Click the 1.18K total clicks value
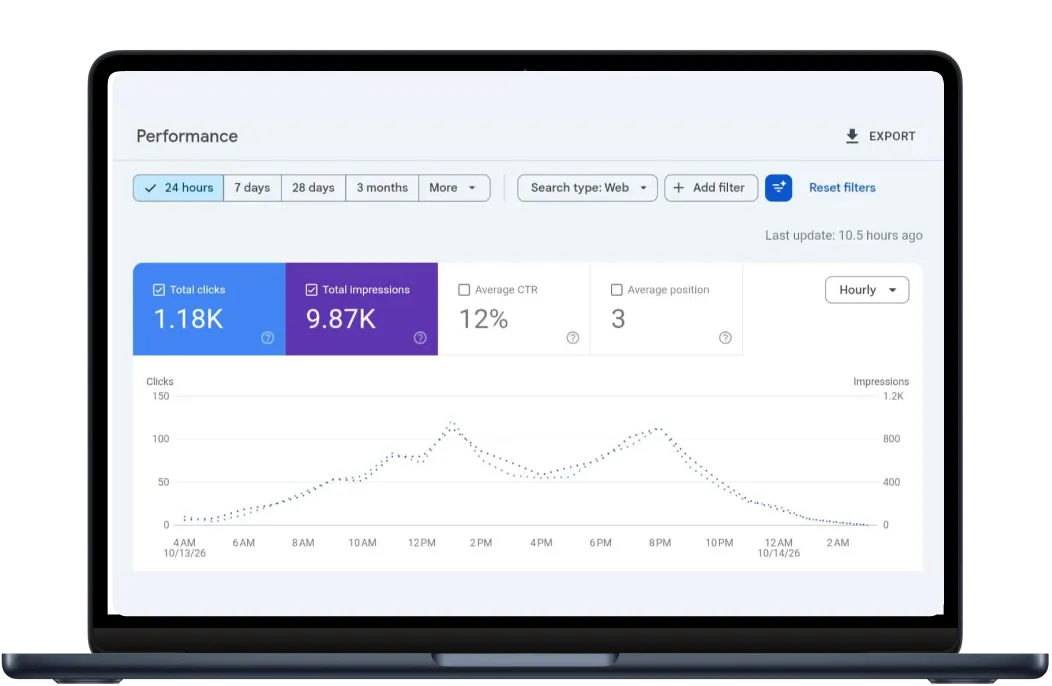This screenshot has height=686, width=1052. pos(189,319)
